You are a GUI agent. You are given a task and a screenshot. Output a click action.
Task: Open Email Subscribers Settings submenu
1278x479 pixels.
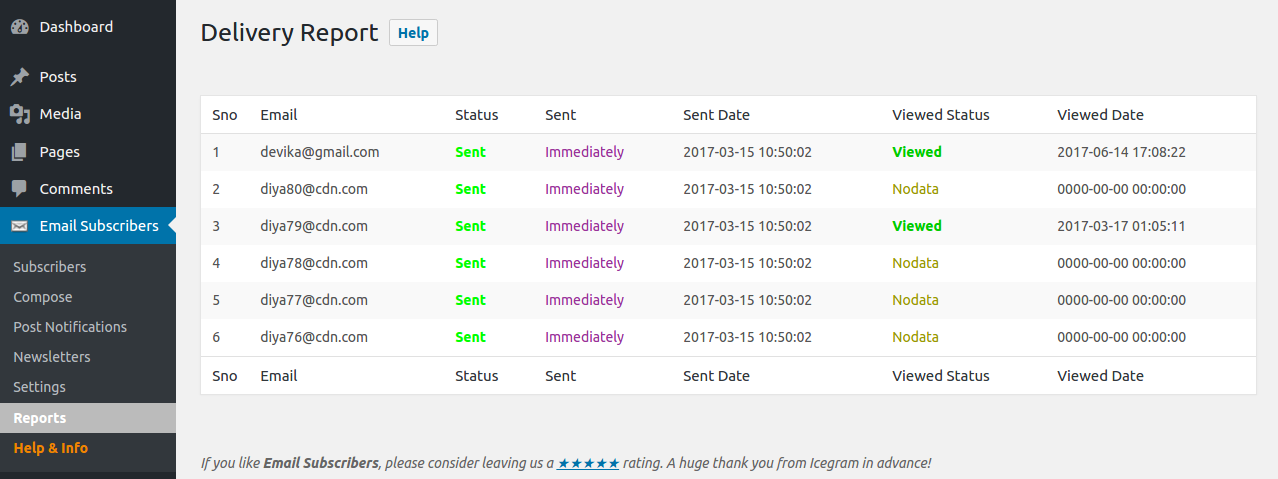[x=40, y=387]
